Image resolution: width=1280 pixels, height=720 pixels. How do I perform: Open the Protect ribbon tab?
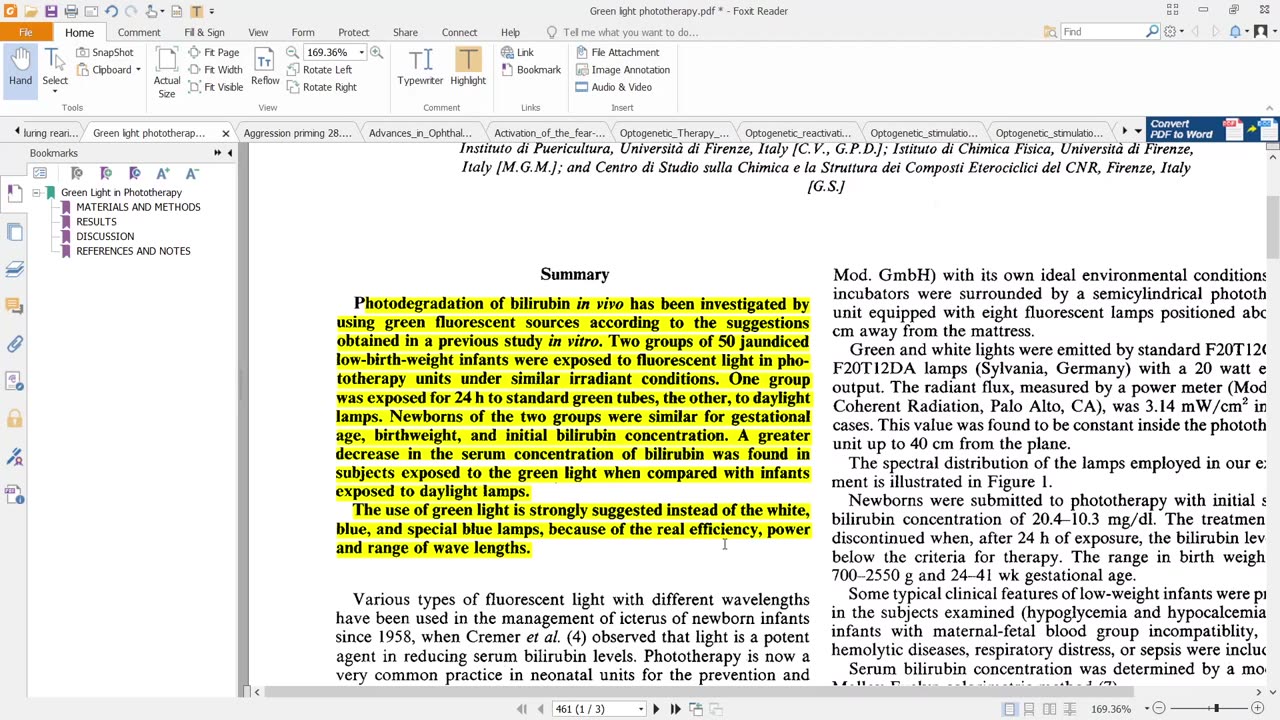[353, 32]
